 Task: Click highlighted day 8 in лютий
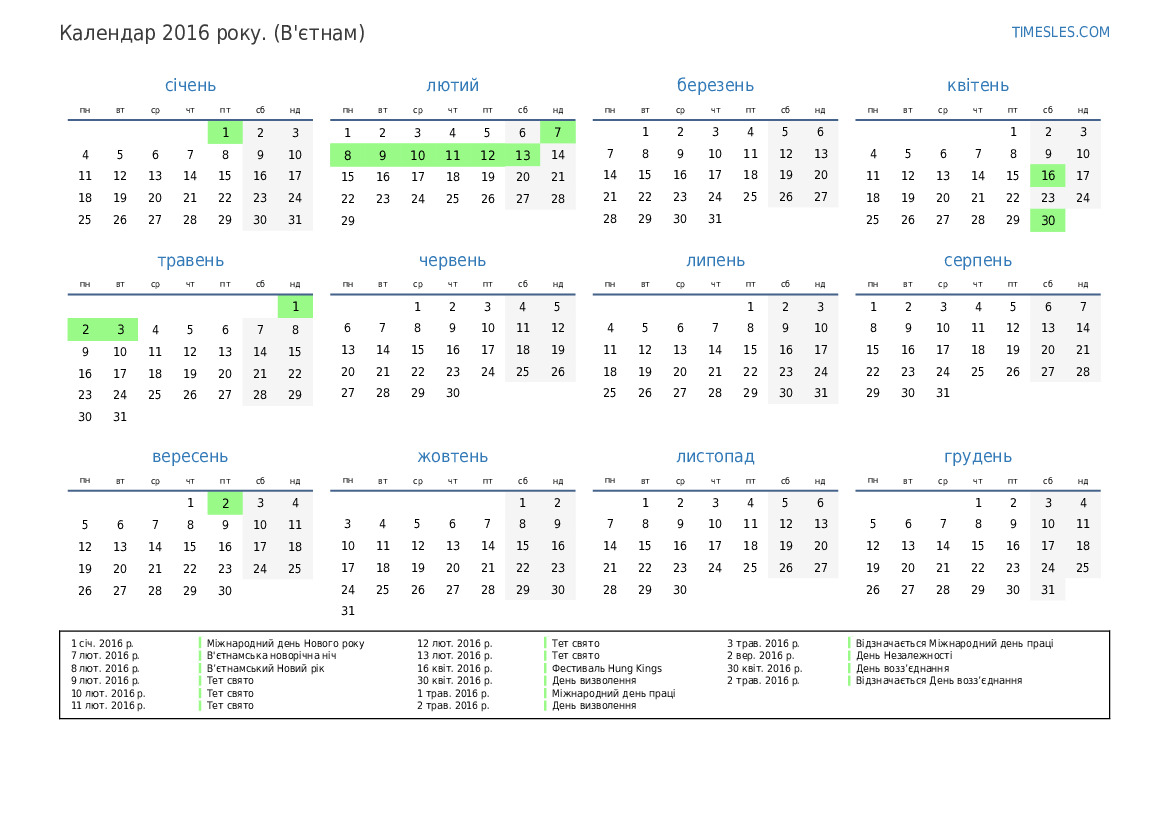[347, 155]
